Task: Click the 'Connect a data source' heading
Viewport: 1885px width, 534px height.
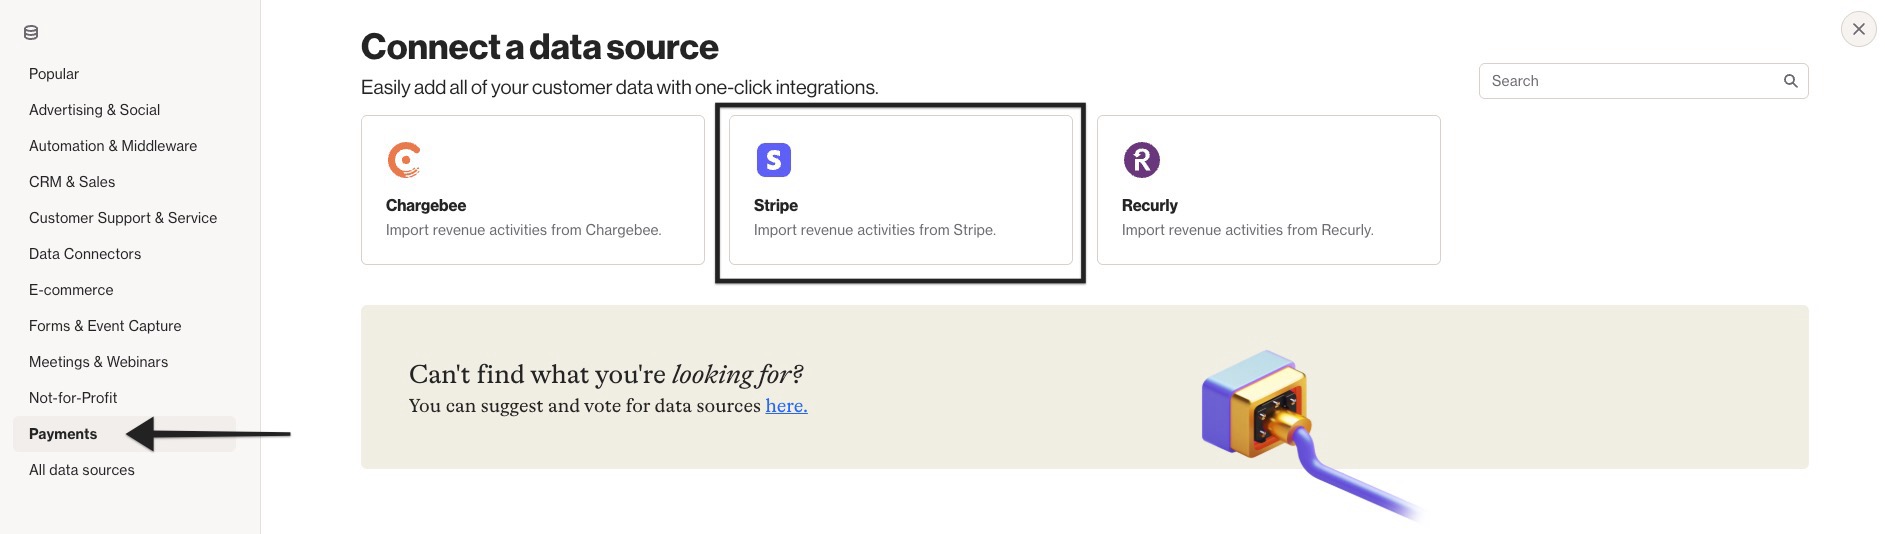Action: point(539,47)
